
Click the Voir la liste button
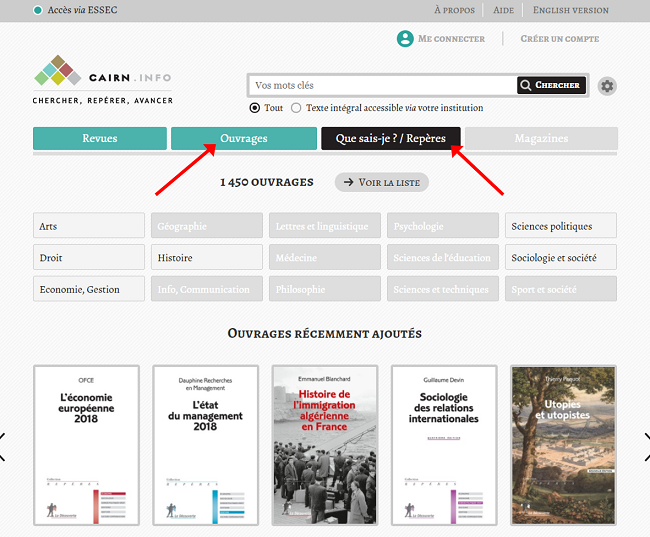pos(381,182)
